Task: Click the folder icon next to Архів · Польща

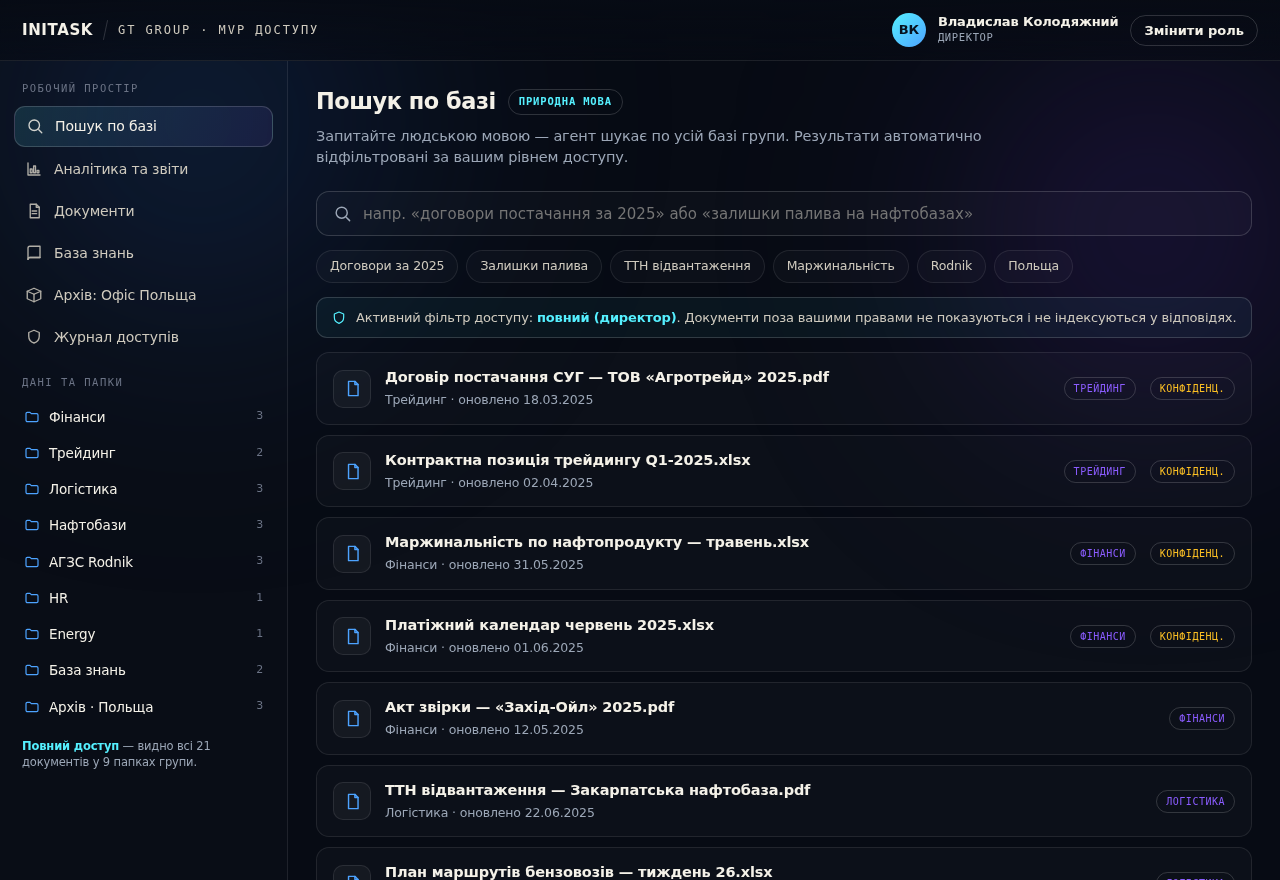Action: click(x=32, y=707)
